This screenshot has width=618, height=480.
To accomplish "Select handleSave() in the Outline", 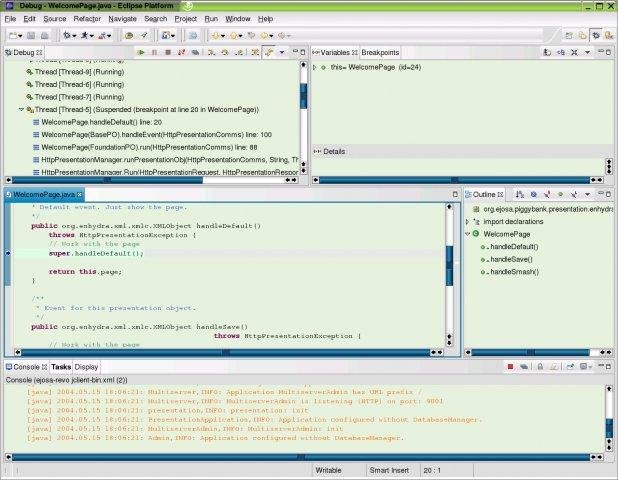I will tap(511, 259).
